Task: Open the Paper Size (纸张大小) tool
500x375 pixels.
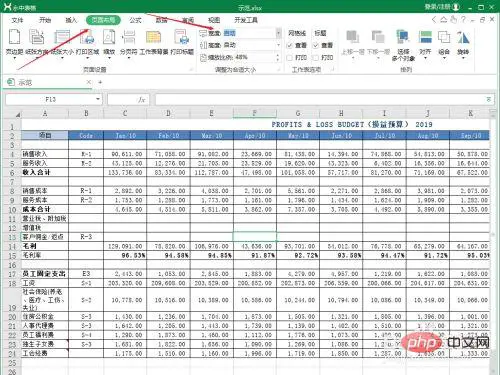Action: [x=62, y=43]
